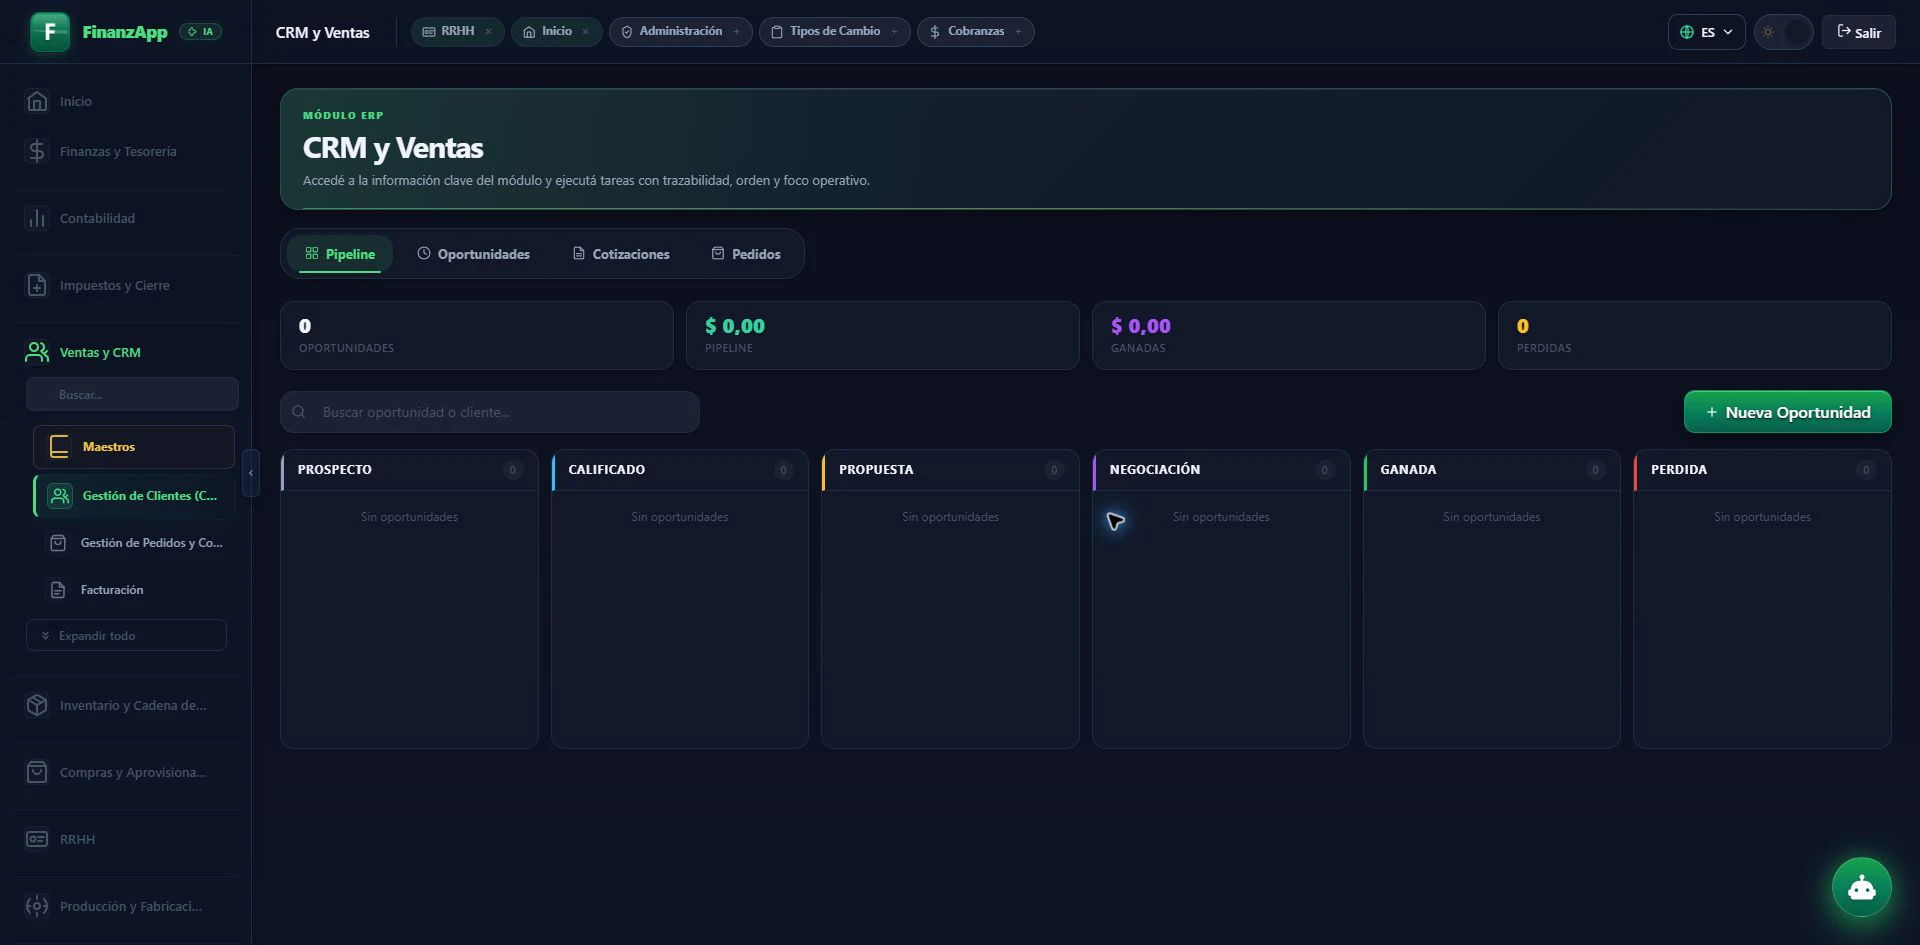1920x945 pixels.
Task: Click the sidebar Buscar... search field
Action: click(132, 394)
